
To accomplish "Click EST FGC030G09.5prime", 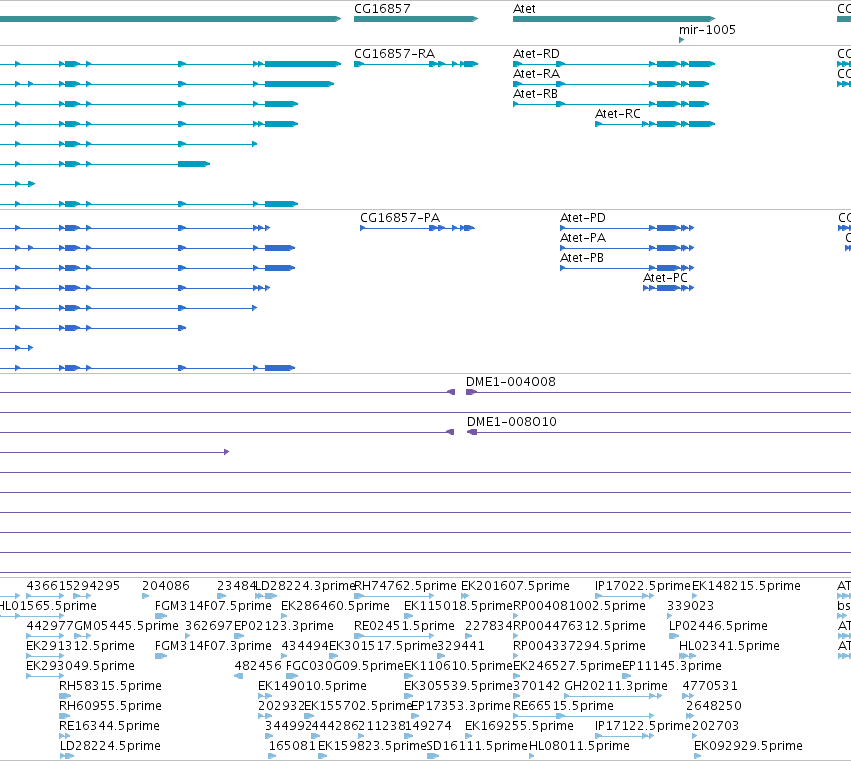I will pyautogui.click(x=345, y=666).
